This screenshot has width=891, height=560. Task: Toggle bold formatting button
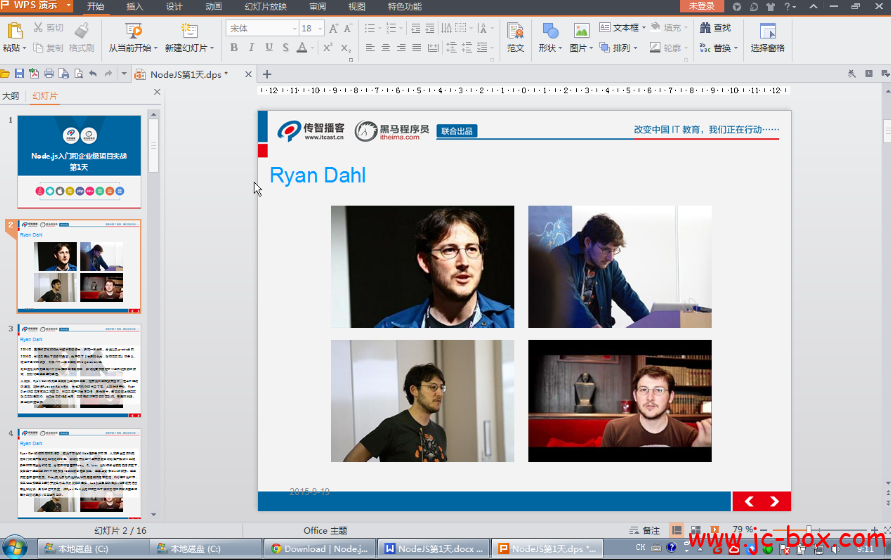(234, 47)
